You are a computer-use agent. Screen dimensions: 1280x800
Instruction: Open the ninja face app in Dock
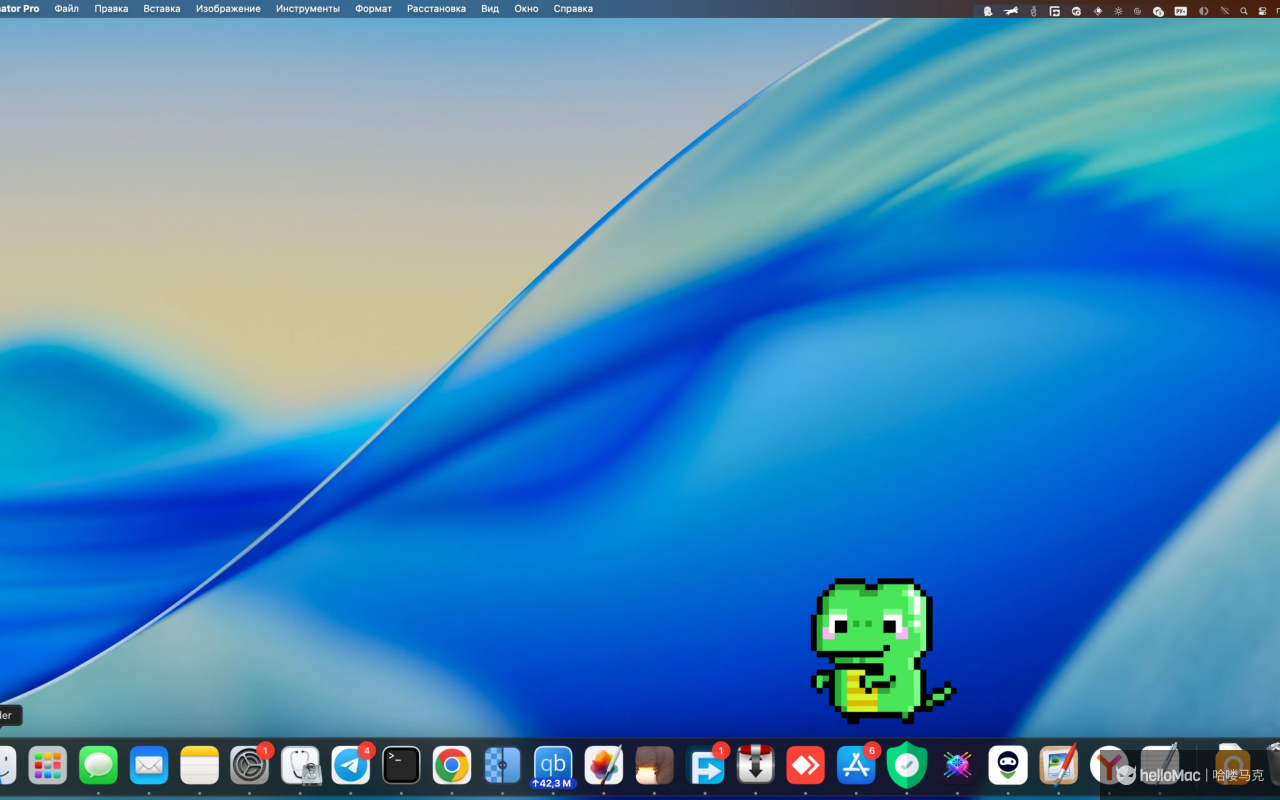pos(1008,766)
